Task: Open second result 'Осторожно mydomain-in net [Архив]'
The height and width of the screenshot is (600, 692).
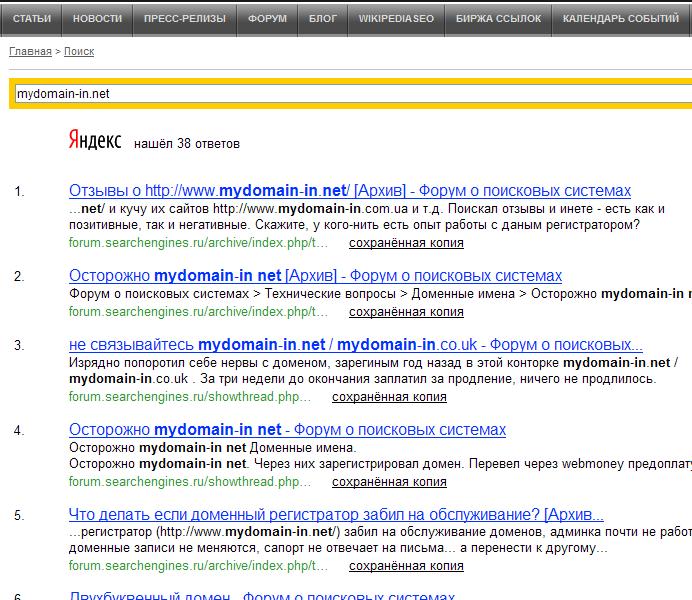Action: point(315,275)
